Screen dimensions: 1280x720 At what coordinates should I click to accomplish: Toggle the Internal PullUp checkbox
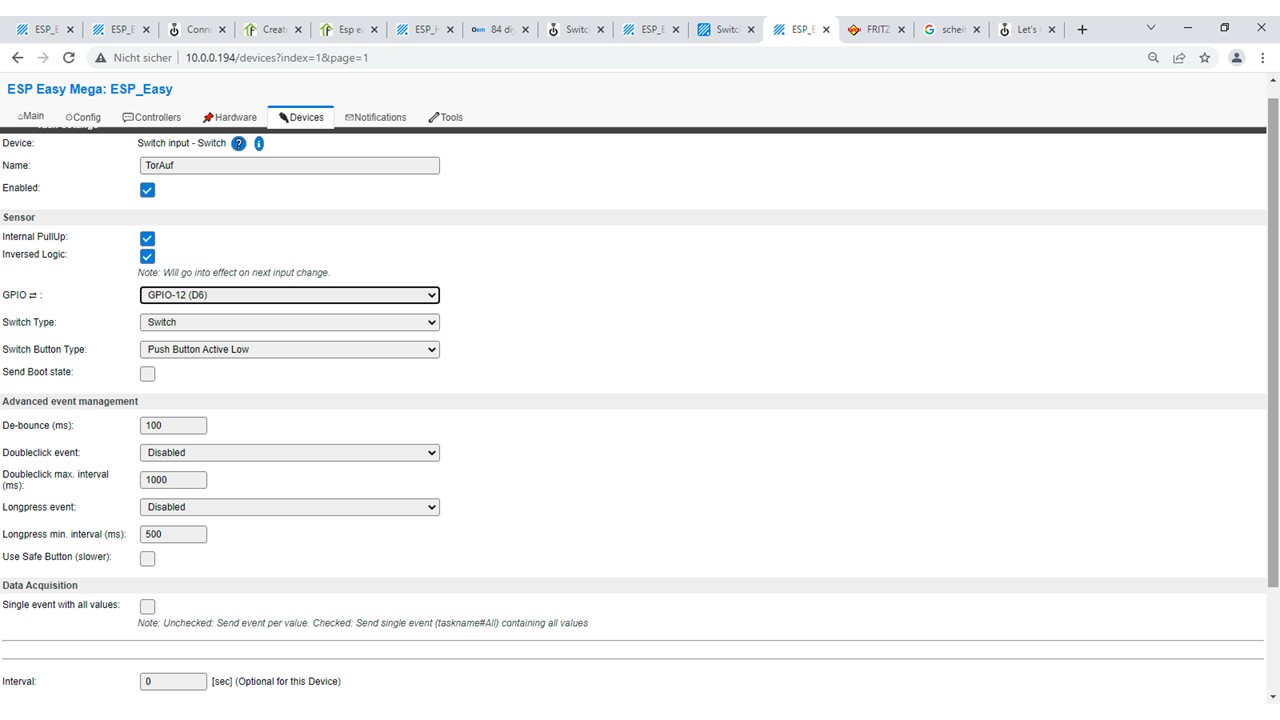(x=147, y=238)
